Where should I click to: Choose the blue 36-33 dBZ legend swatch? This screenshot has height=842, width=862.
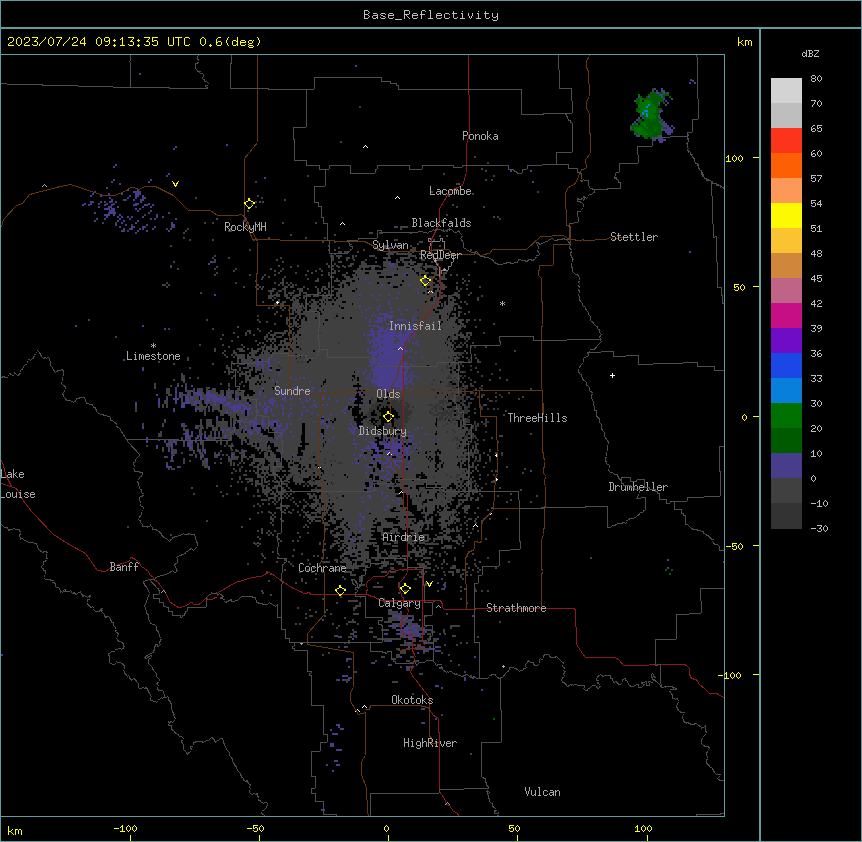coord(786,365)
